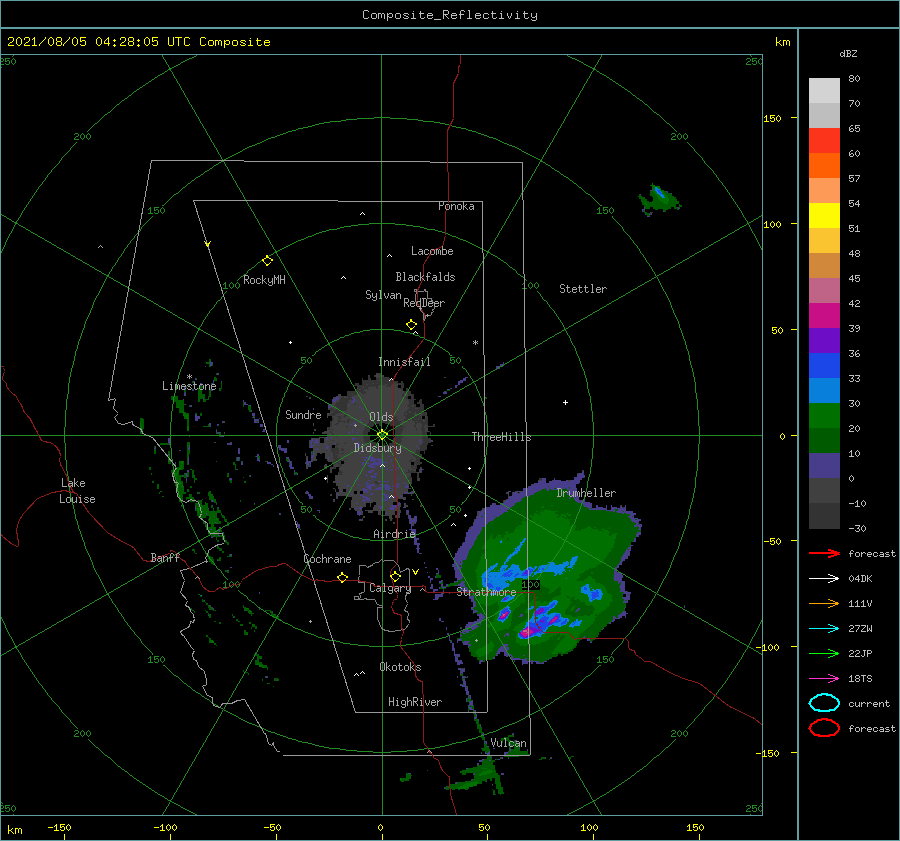This screenshot has height=841, width=900.
Task: Click the Vulcan city label
Action: pos(508,743)
